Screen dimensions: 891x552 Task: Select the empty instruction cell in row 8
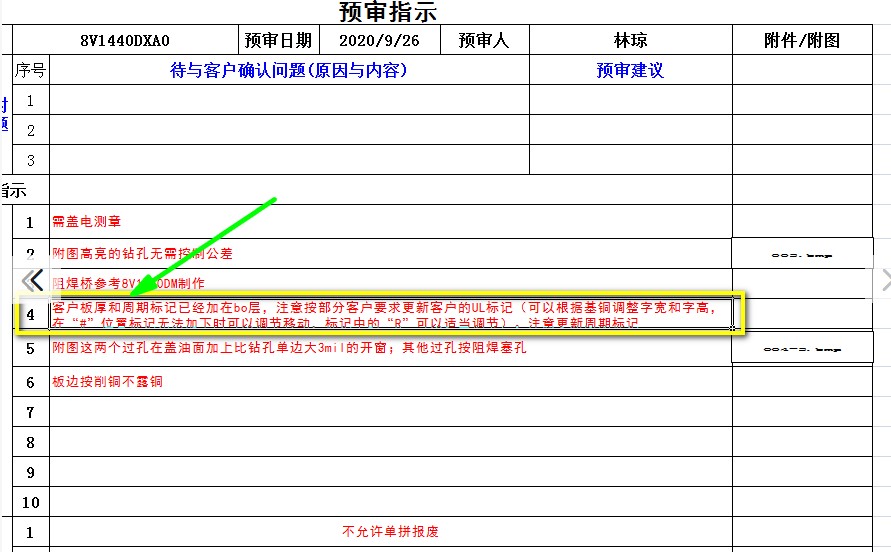391,442
